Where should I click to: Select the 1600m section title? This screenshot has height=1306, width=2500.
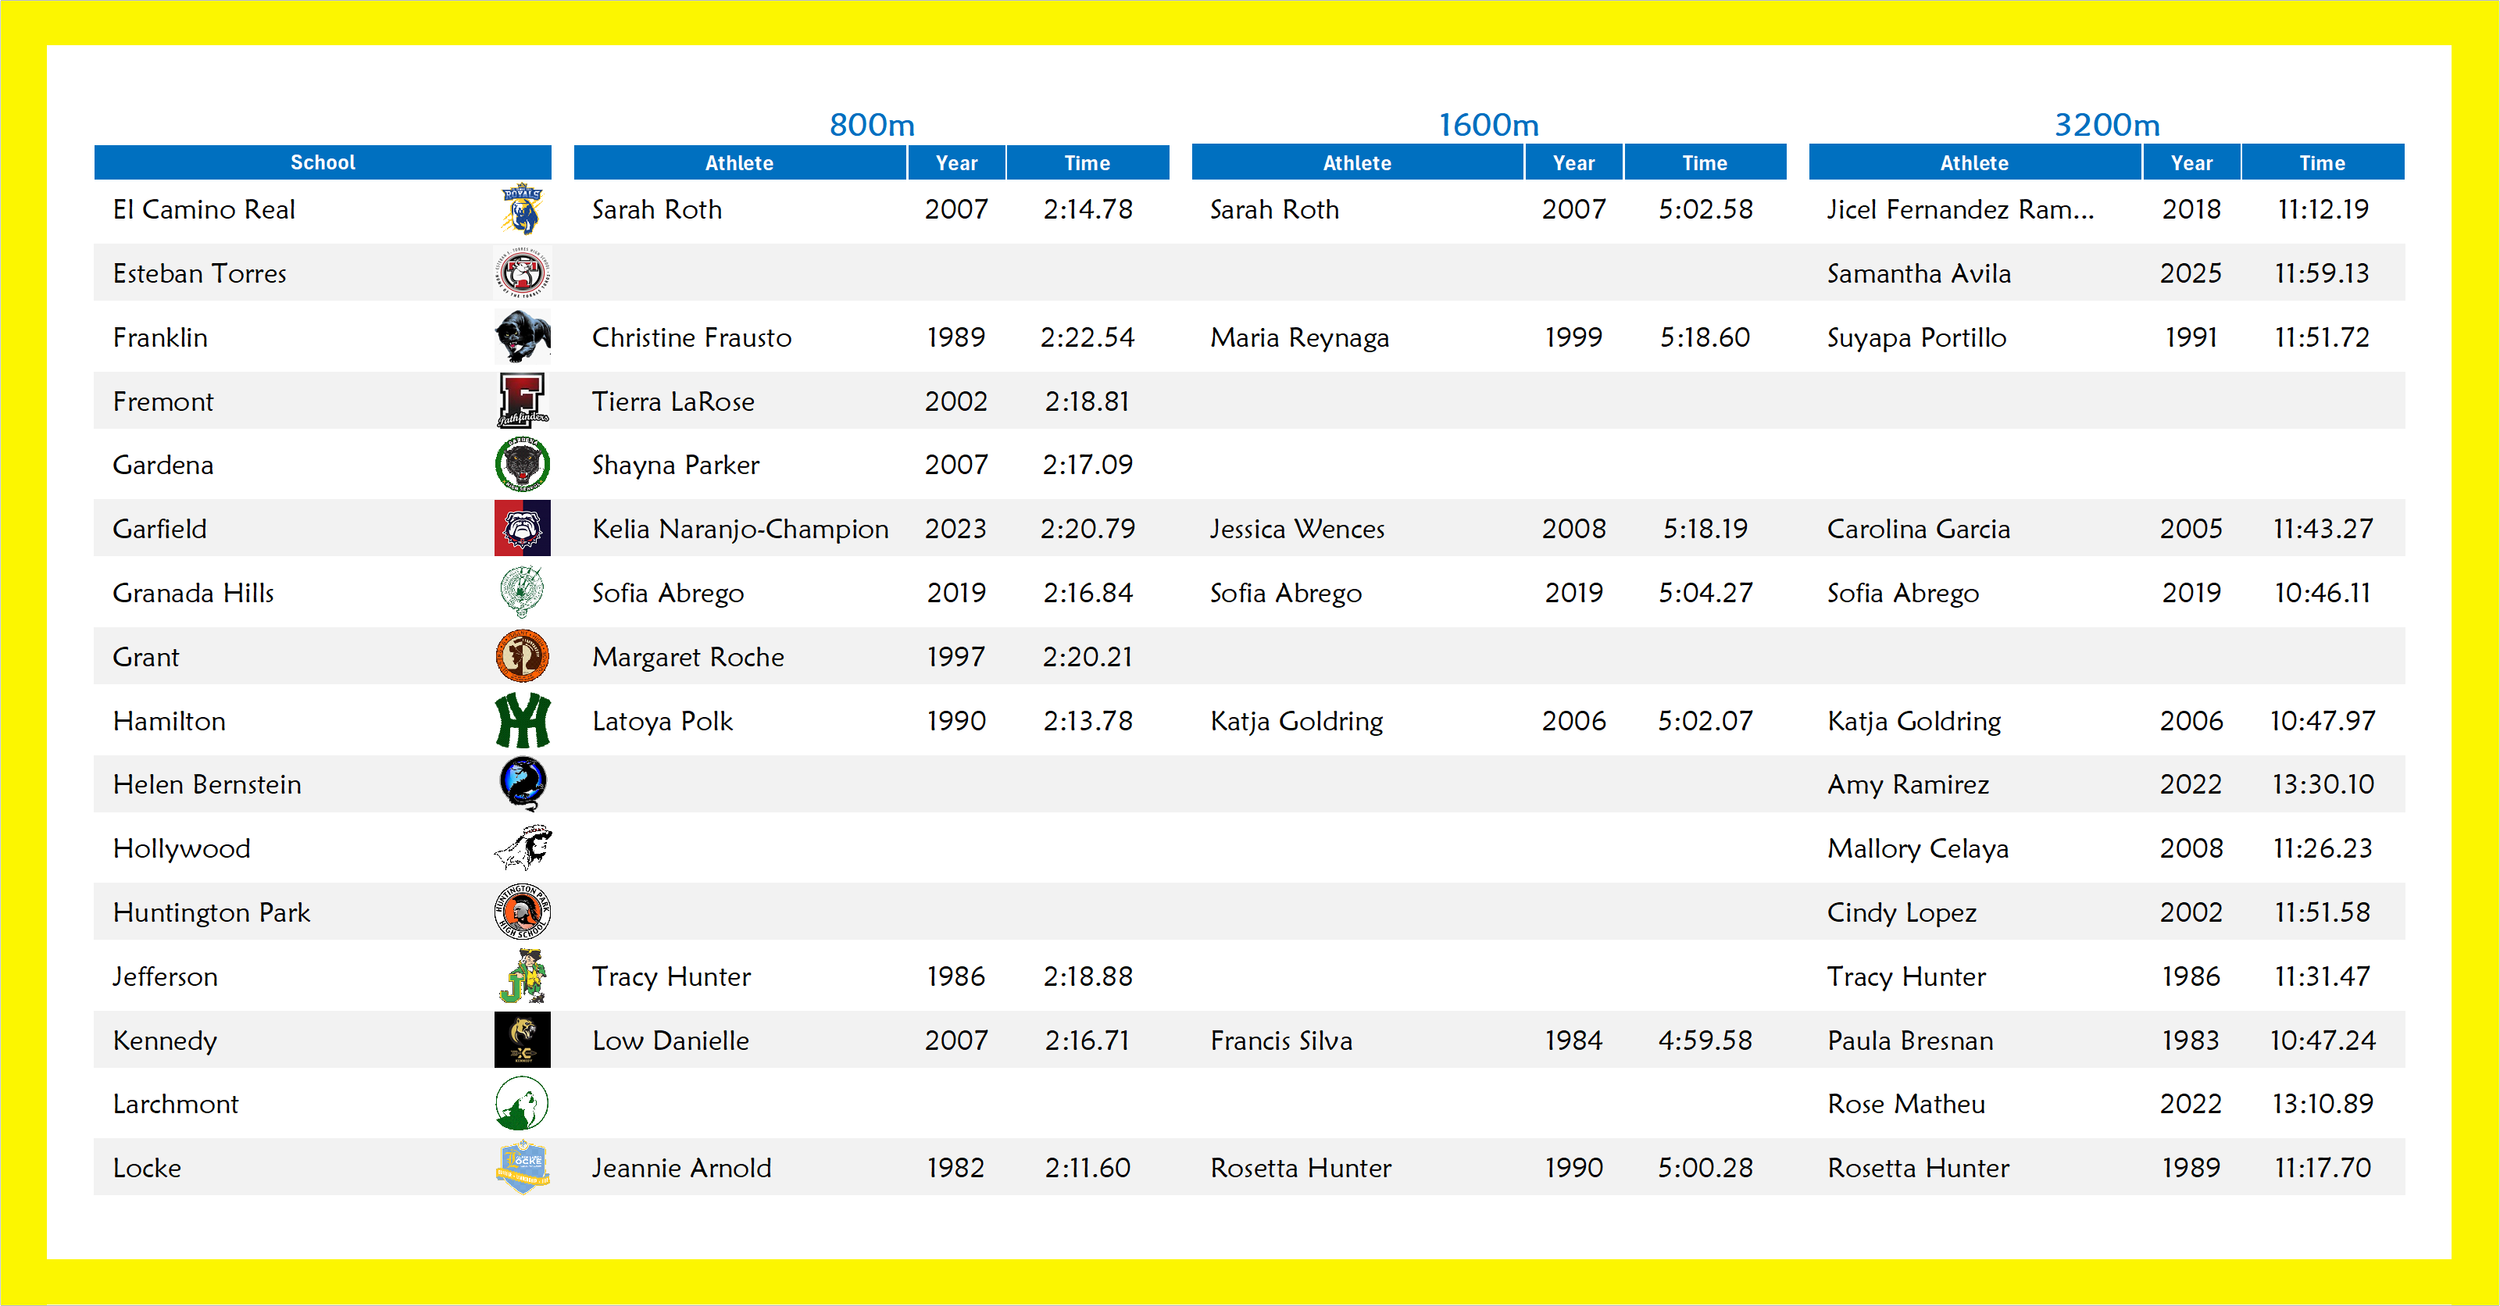(x=1488, y=125)
